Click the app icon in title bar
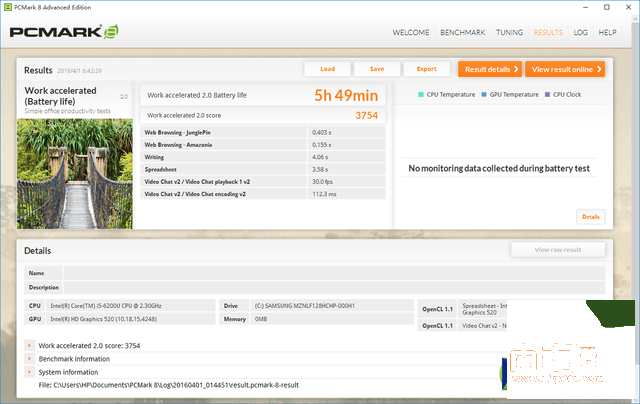The width and height of the screenshot is (640, 404). tap(8, 6)
